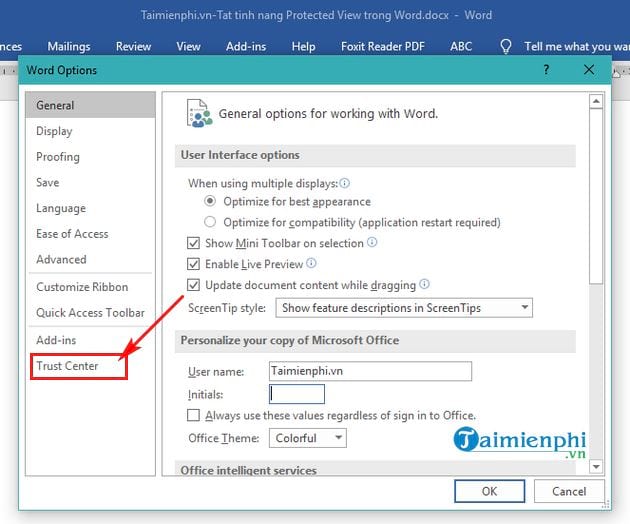Image resolution: width=630 pixels, height=524 pixels.
Task: Click the dialog Help question mark
Action: tap(546, 70)
